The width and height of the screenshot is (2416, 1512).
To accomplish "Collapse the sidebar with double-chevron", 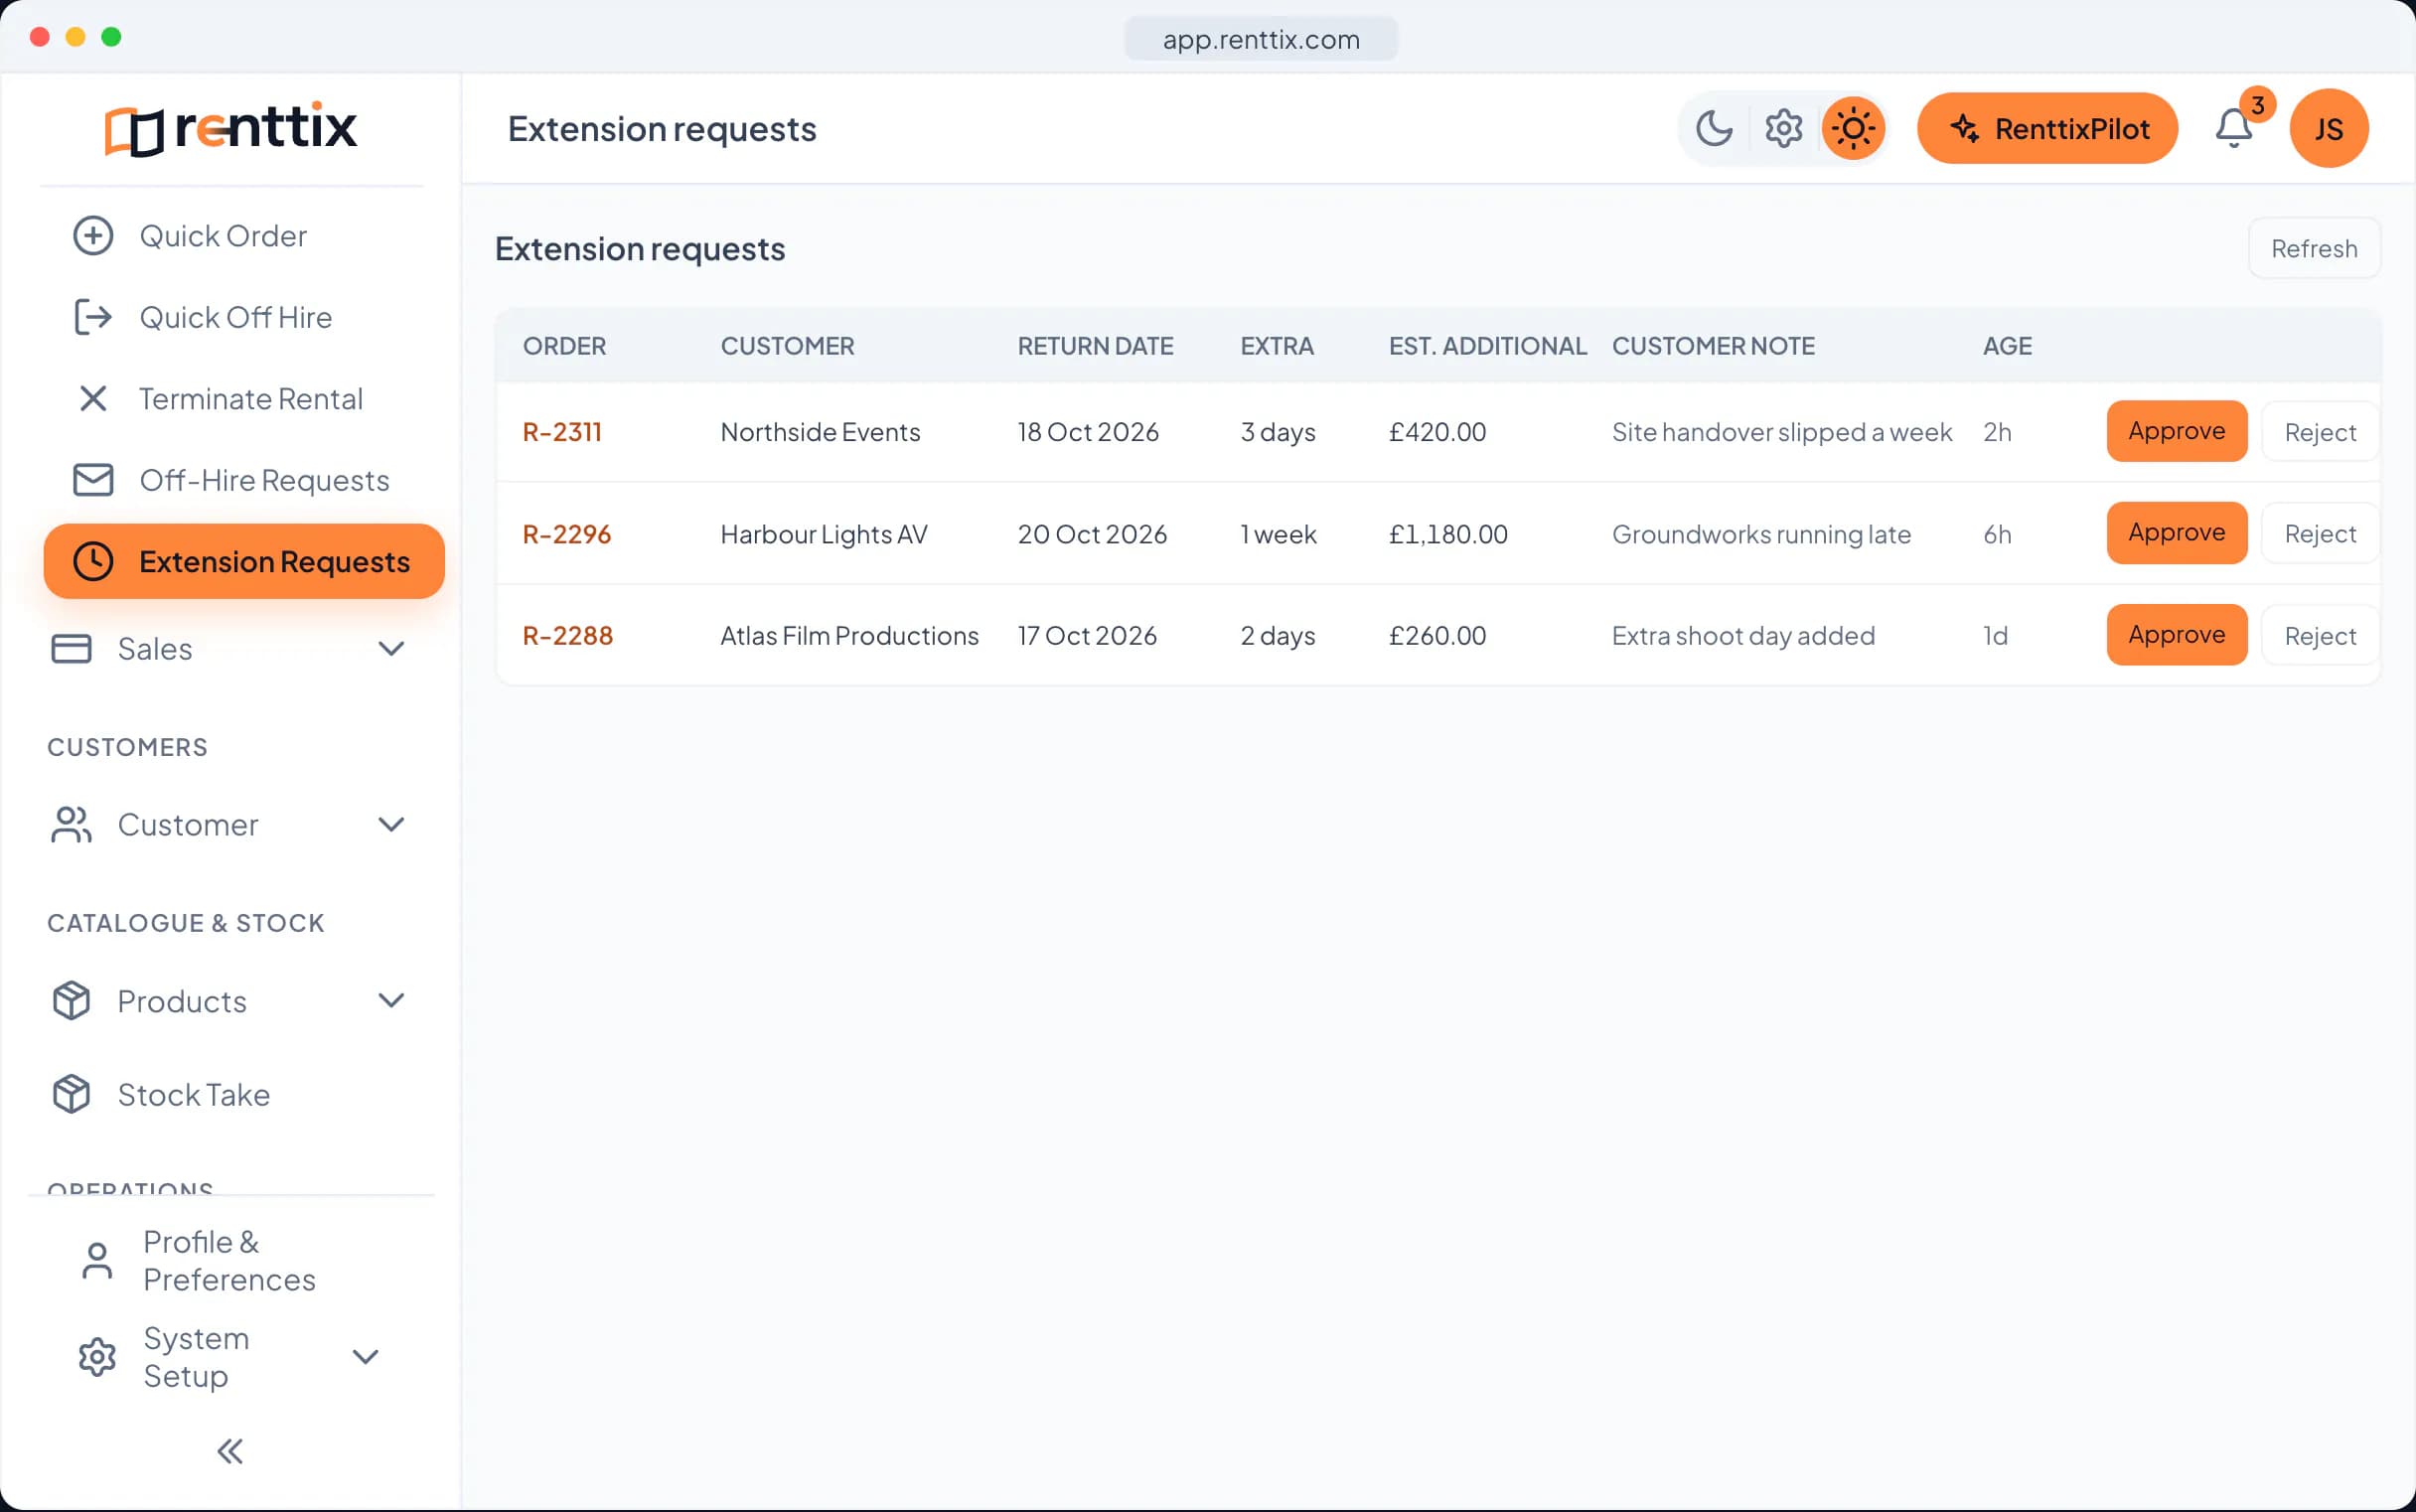I will (x=230, y=1451).
